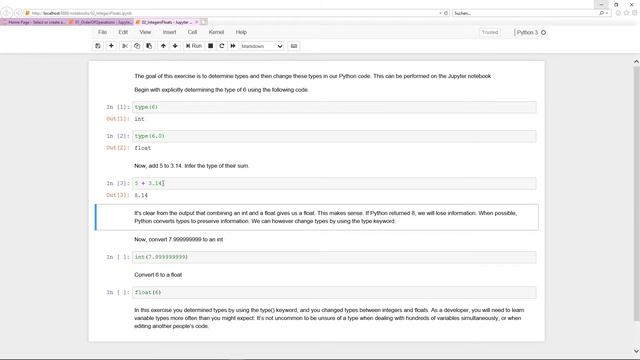The image size is (640, 360).
Task: Click the output value 8.14
Action: coord(141,196)
